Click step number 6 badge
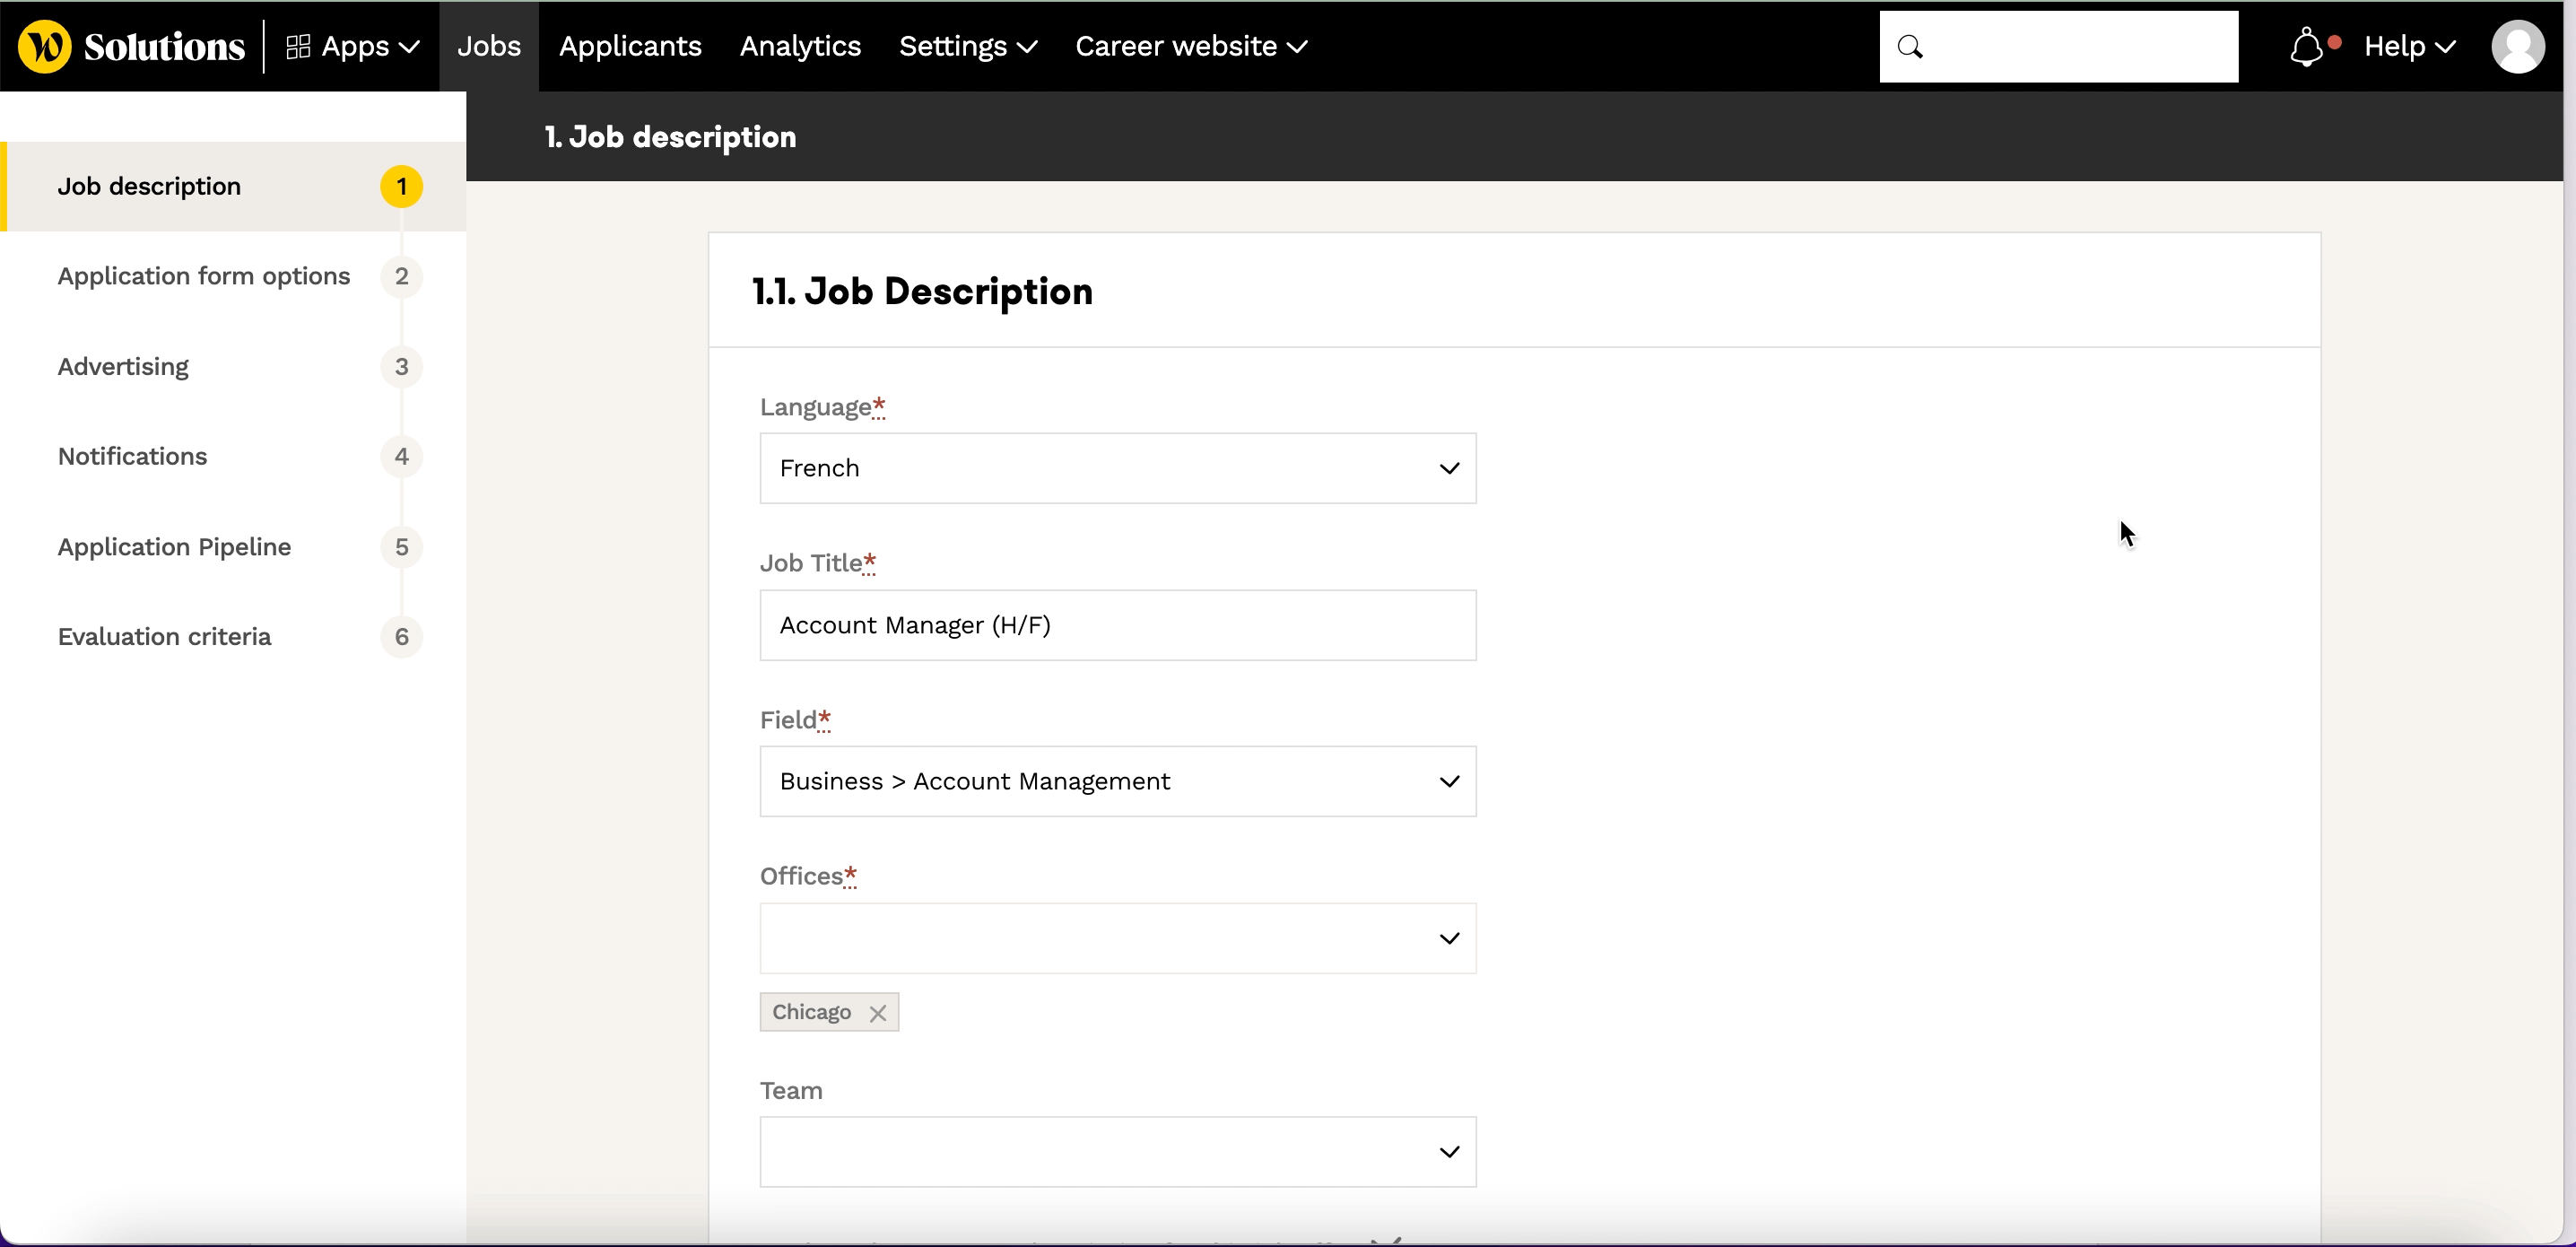 [x=401, y=637]
